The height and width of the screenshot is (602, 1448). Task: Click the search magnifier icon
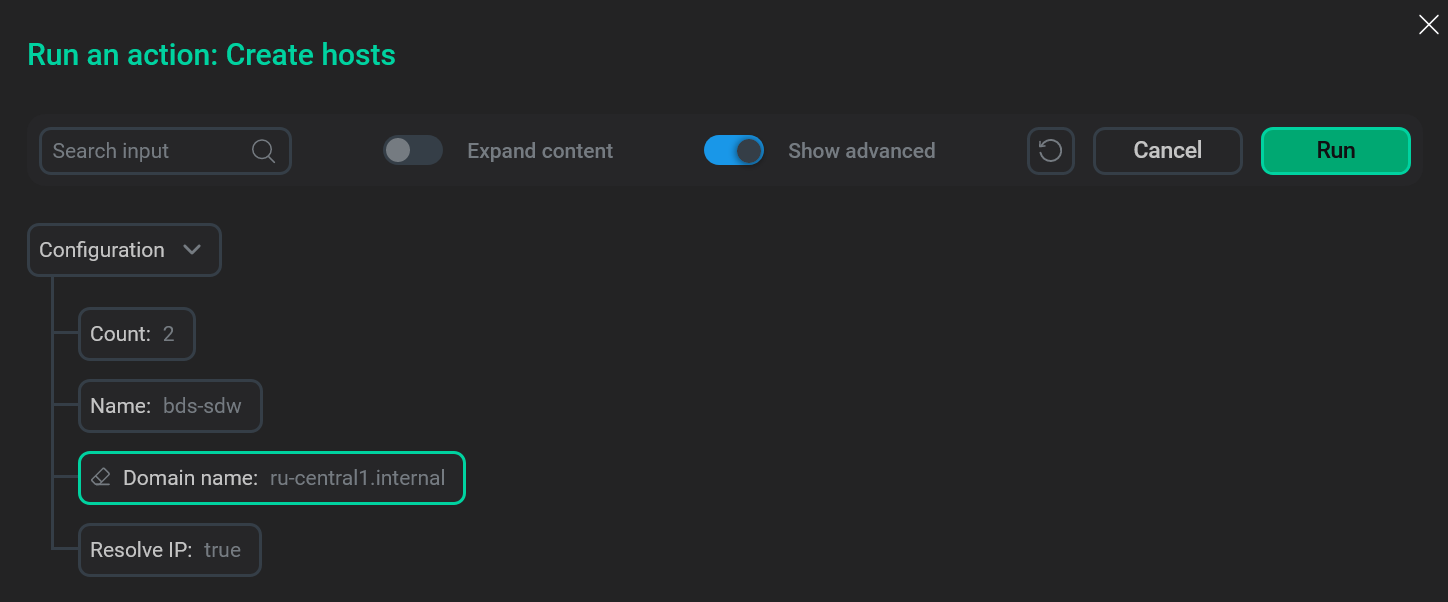click(263, 150)
